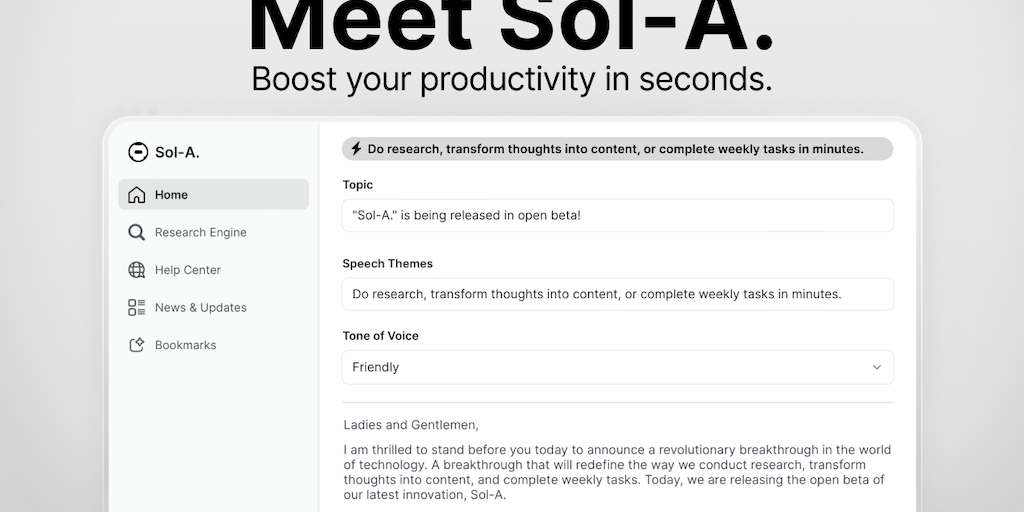Click the News & Updates list icon
The width and height of the screenshot is (1024, 512).
coord(137,308)
